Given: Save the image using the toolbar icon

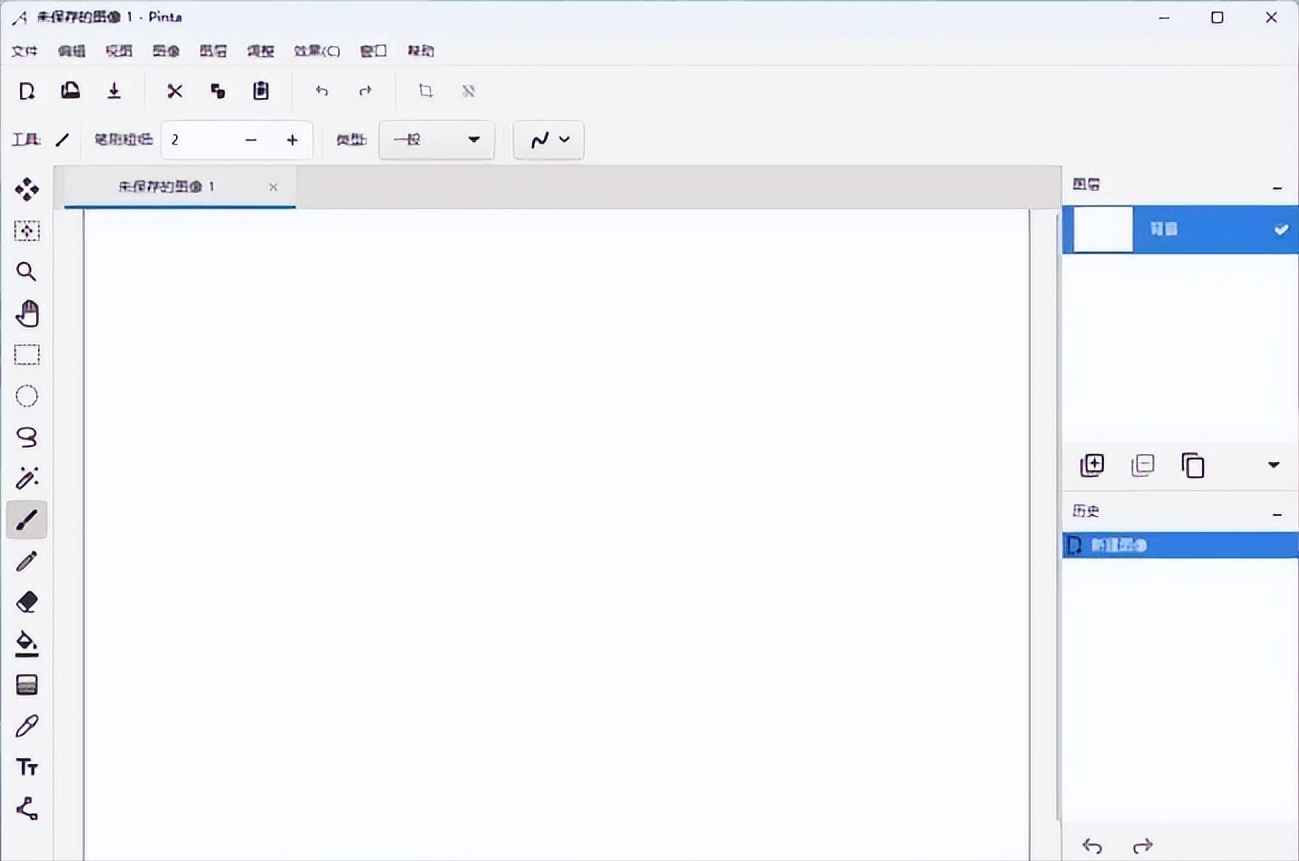Looking at the screenshot, I should 114,91.
